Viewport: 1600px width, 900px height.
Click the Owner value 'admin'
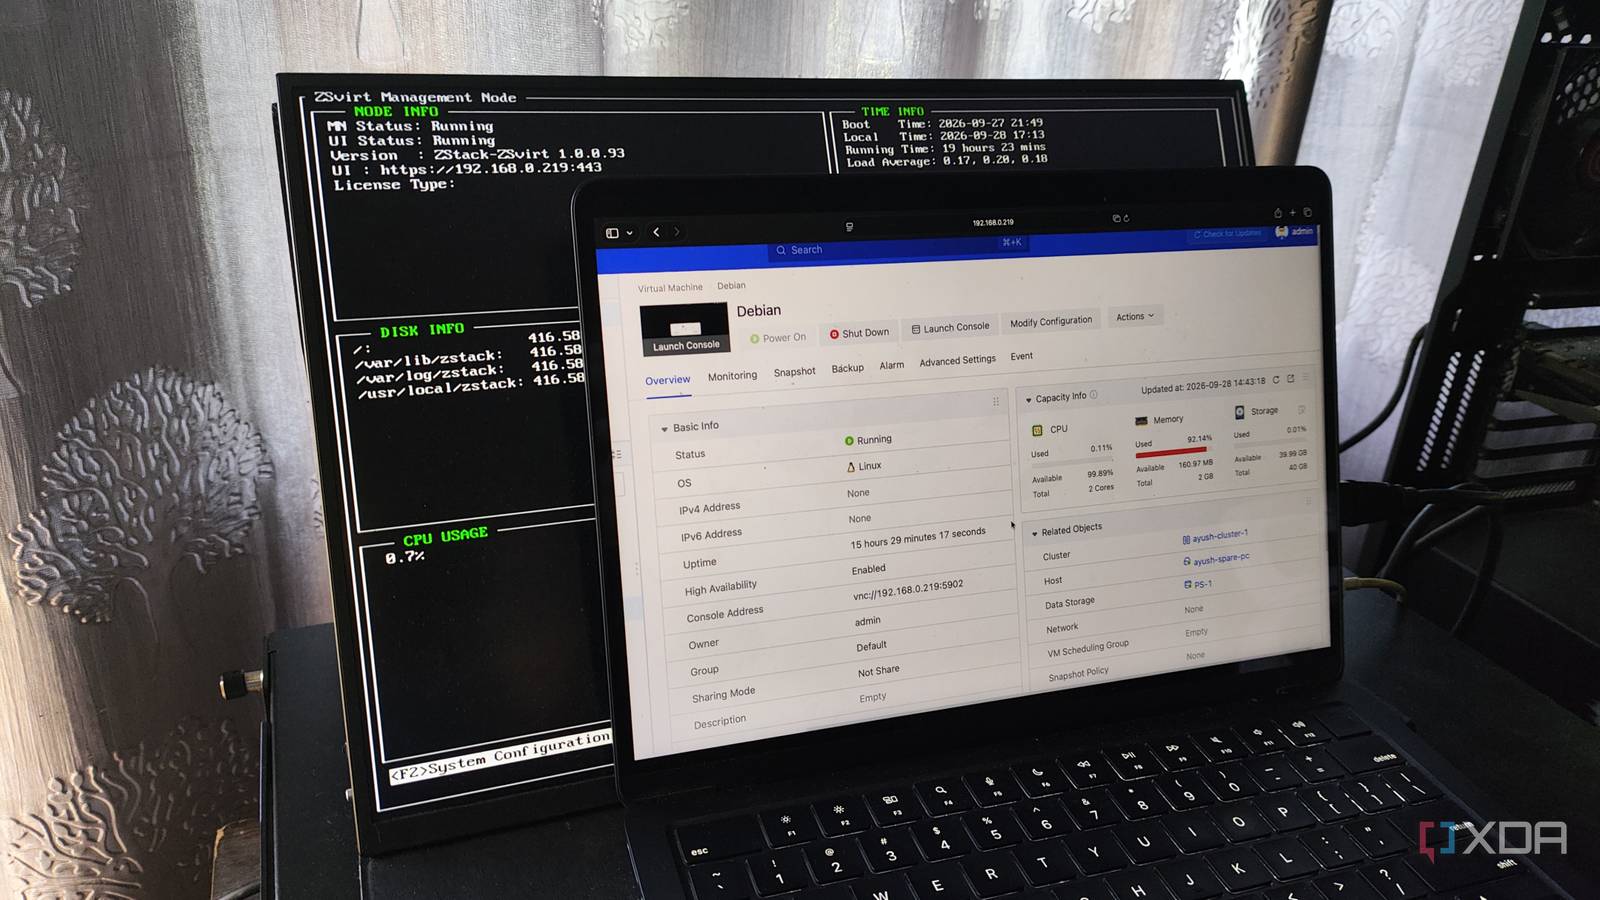click(x=867, y=621)
